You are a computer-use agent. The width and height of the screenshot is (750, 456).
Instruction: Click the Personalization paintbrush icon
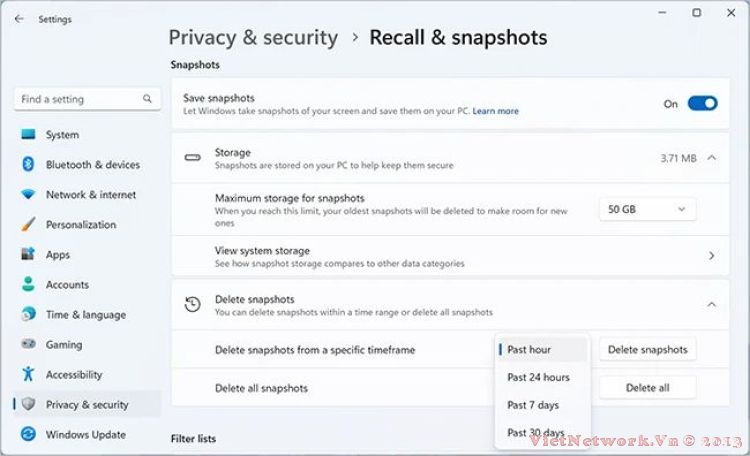click(x=28, y=225)
